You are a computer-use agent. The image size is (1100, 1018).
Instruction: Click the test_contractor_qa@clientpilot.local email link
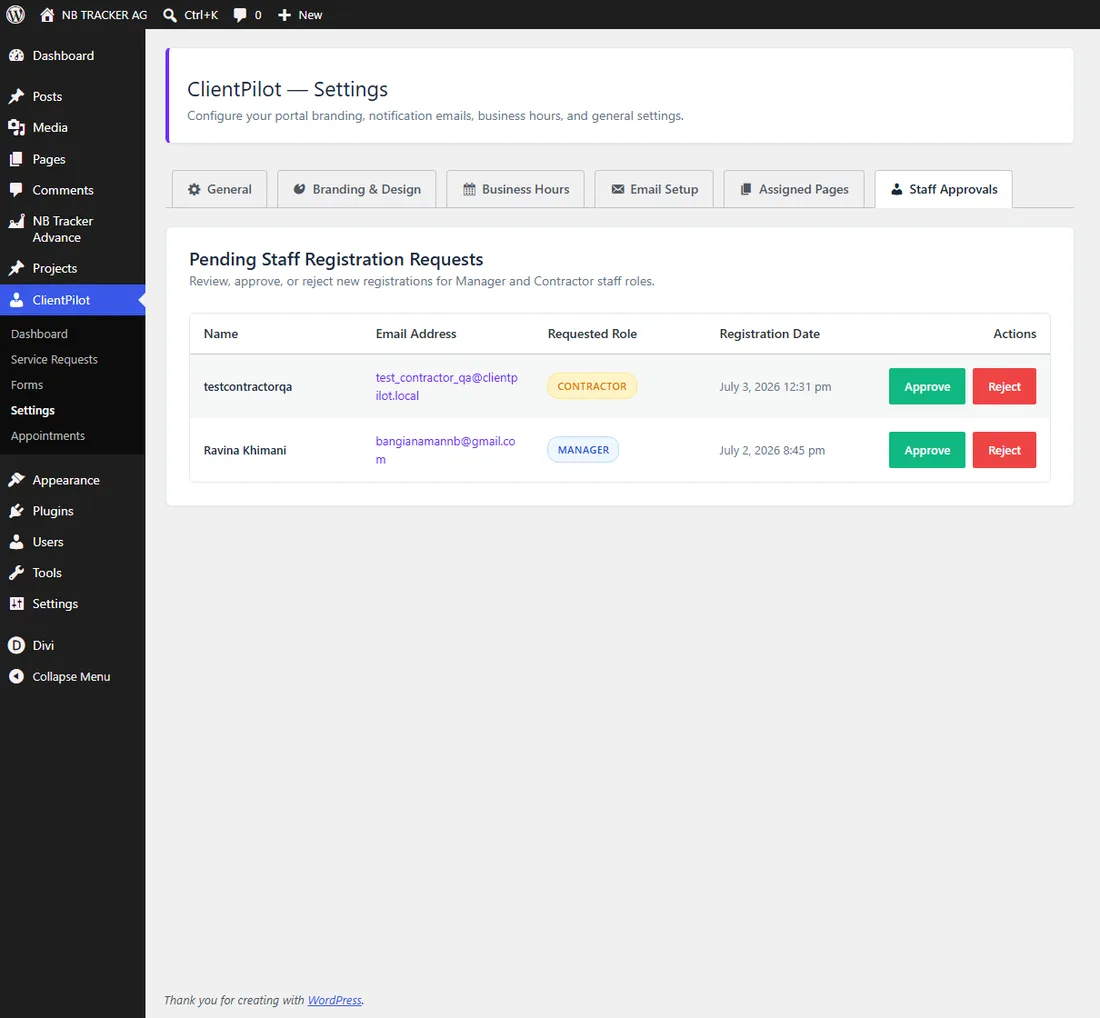pyautogui.click(x=446, y=387)
